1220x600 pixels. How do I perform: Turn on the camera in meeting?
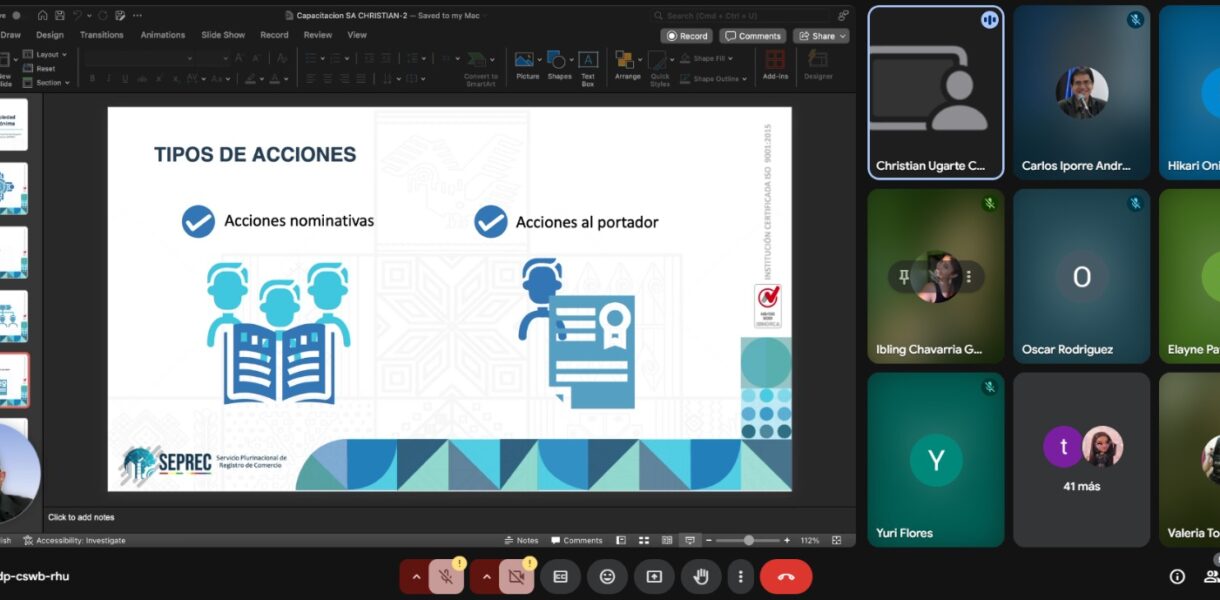(517, 577)
